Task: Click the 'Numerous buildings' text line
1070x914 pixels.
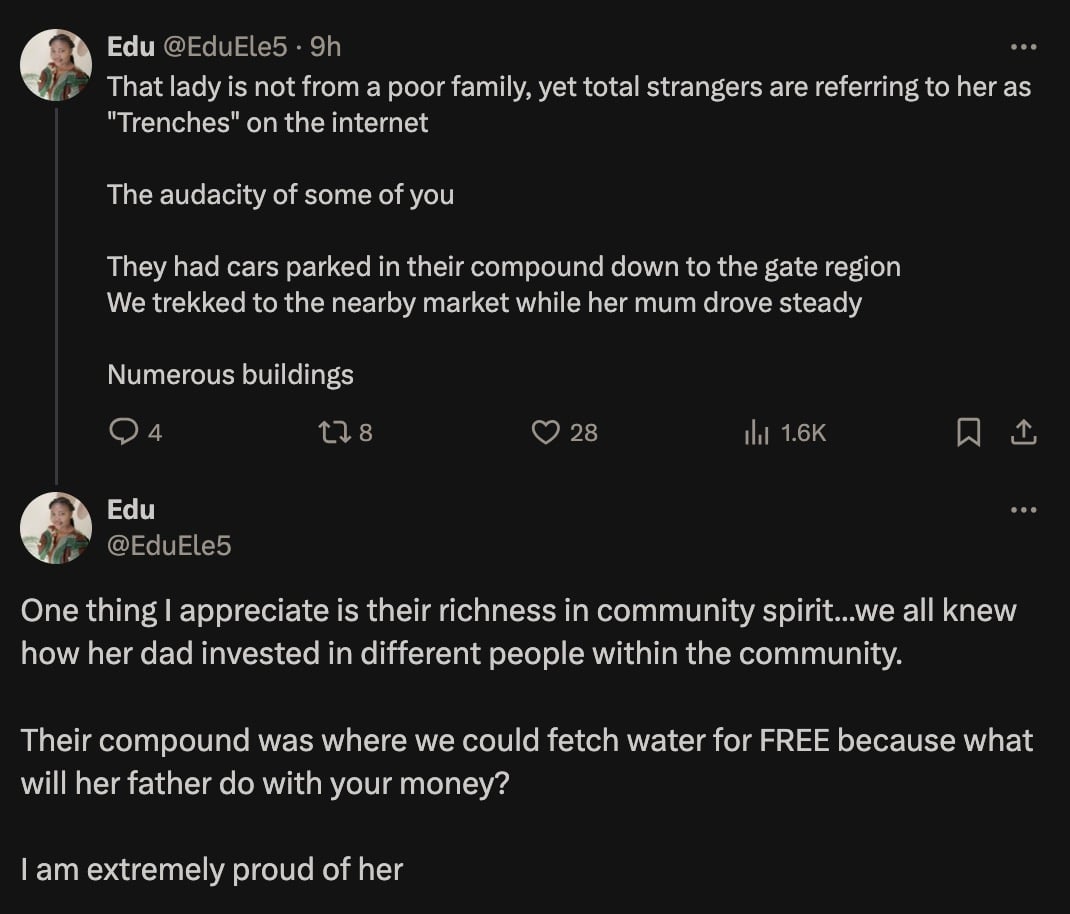Action: 230,375
